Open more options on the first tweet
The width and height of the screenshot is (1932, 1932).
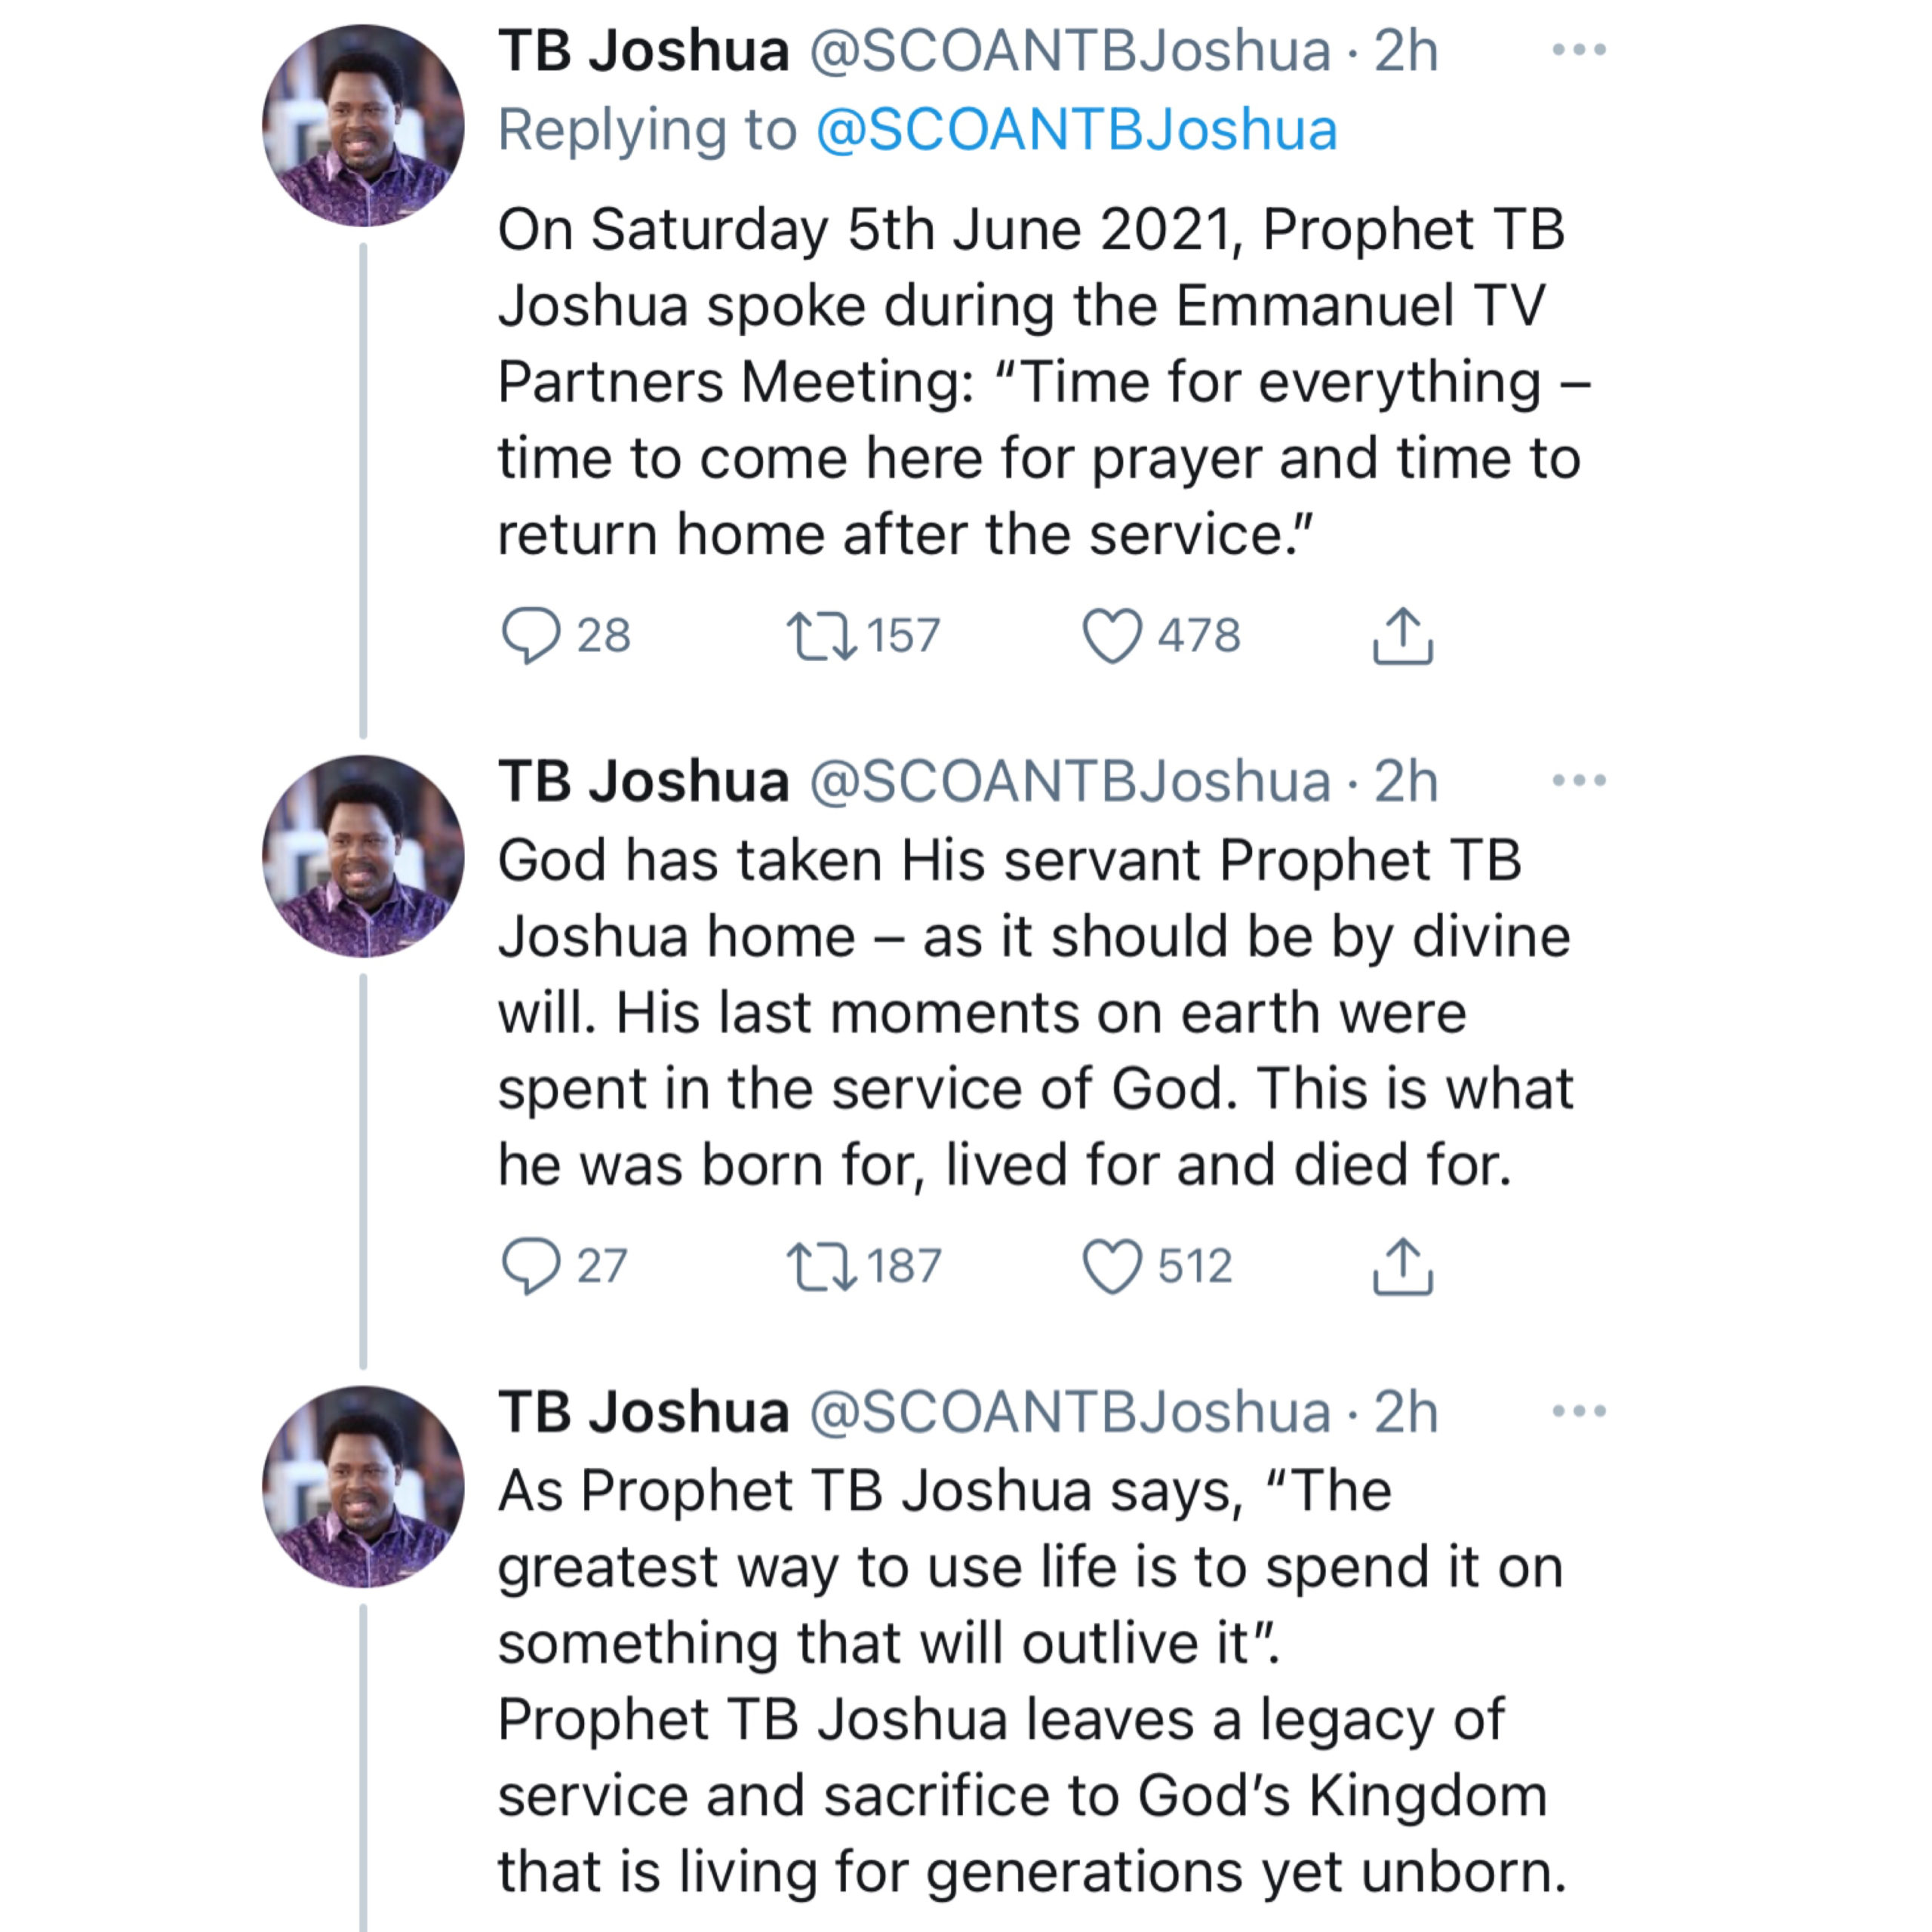(1579, 49)
